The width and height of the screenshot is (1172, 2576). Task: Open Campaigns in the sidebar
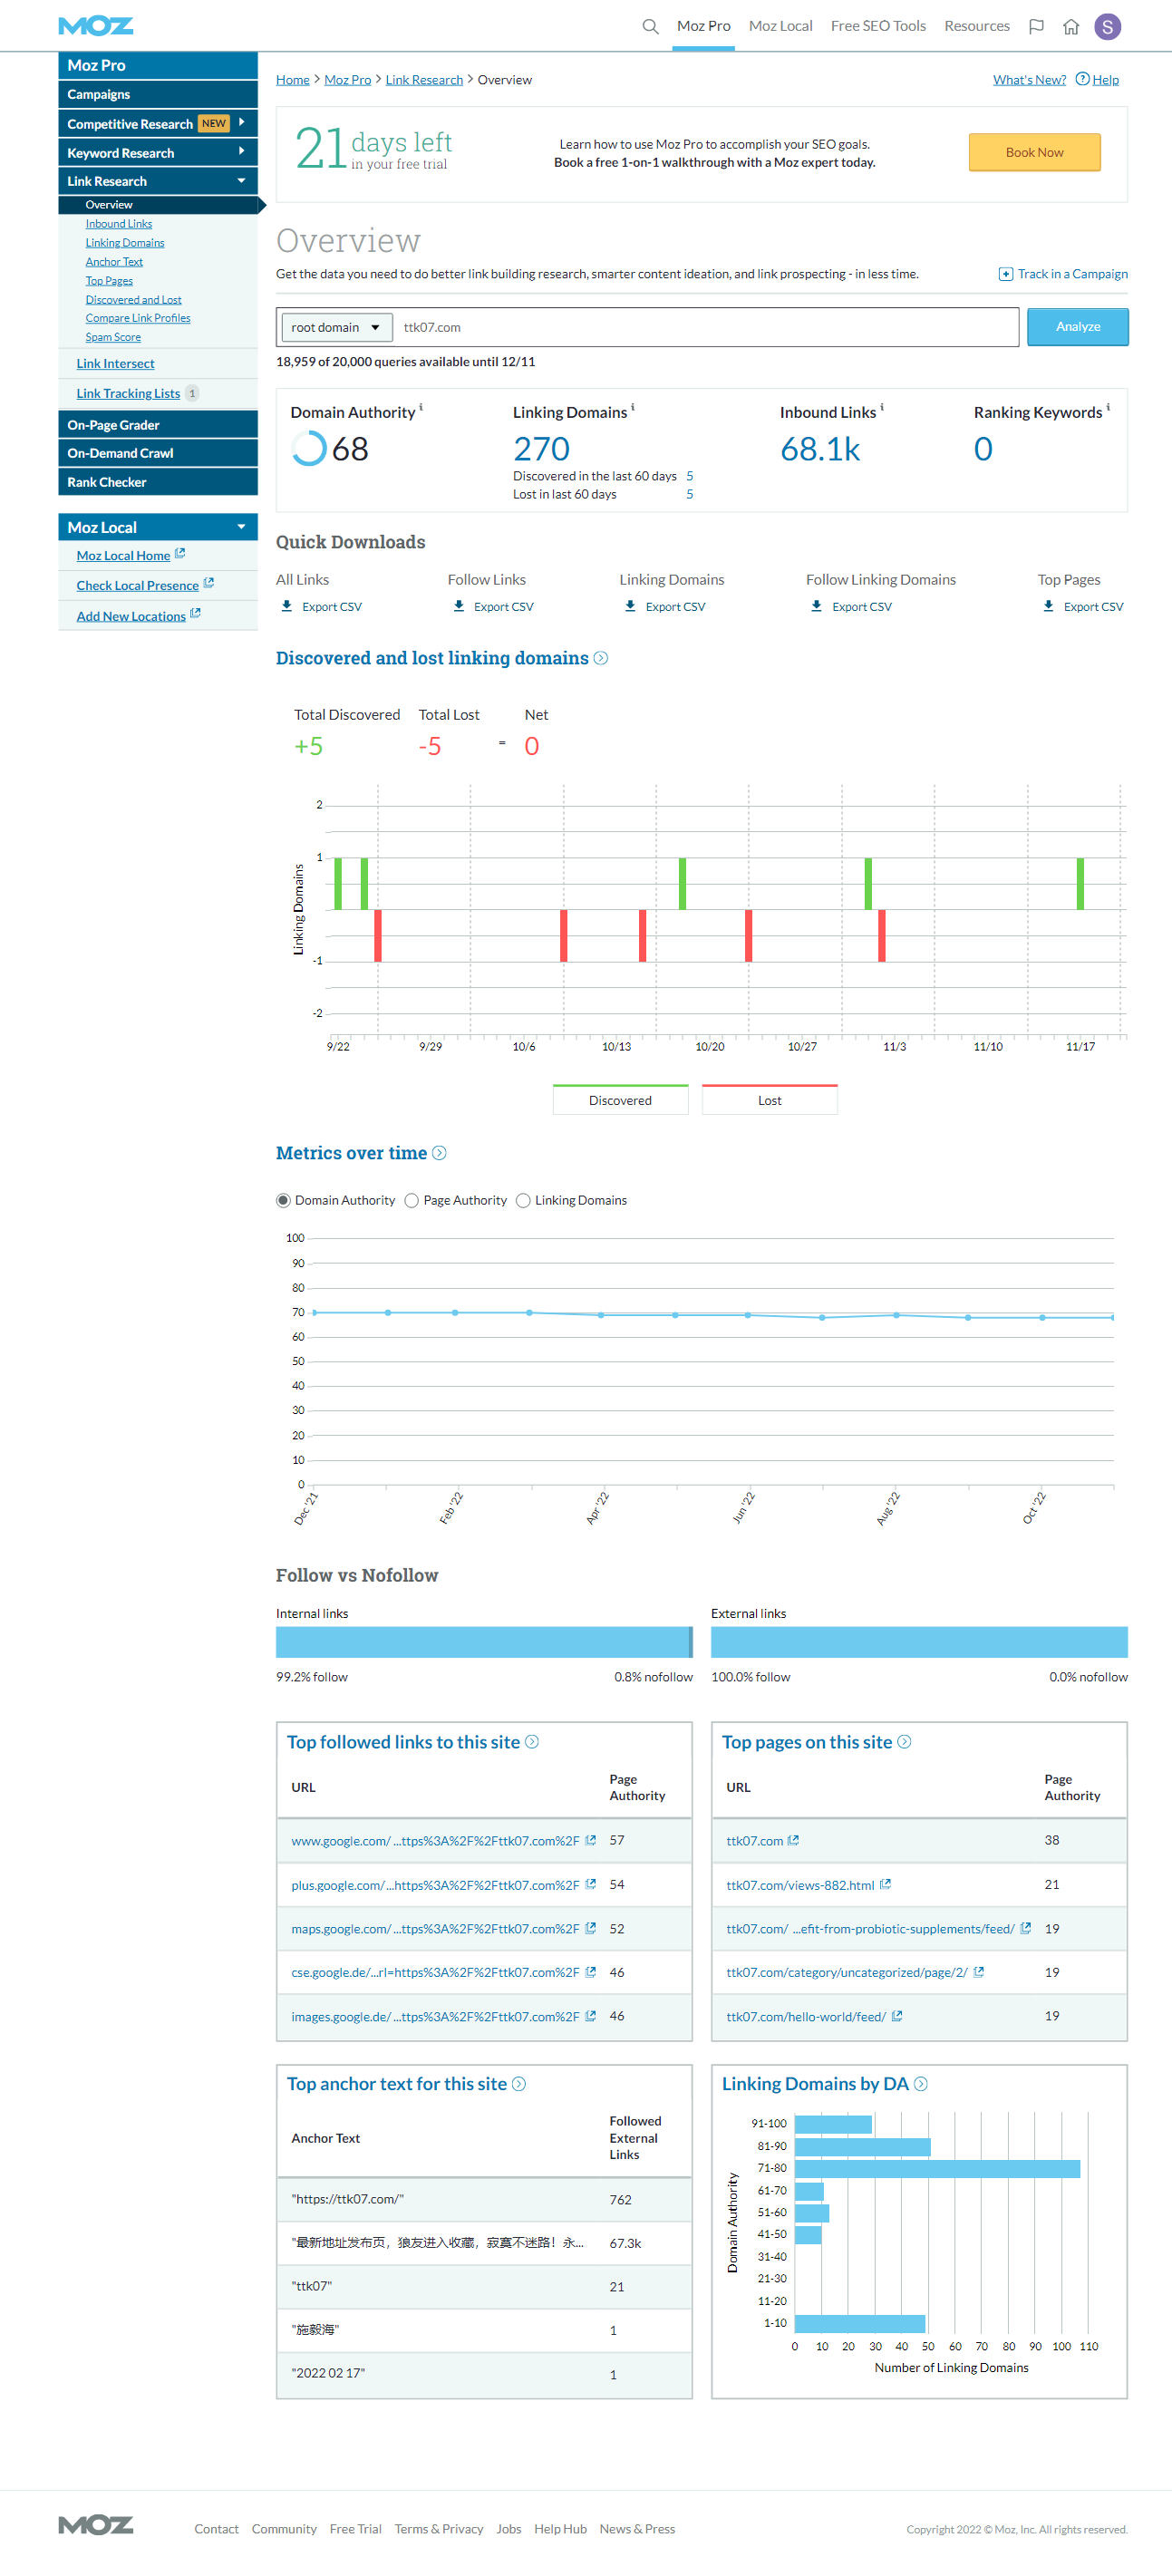[x=158, y=94]
